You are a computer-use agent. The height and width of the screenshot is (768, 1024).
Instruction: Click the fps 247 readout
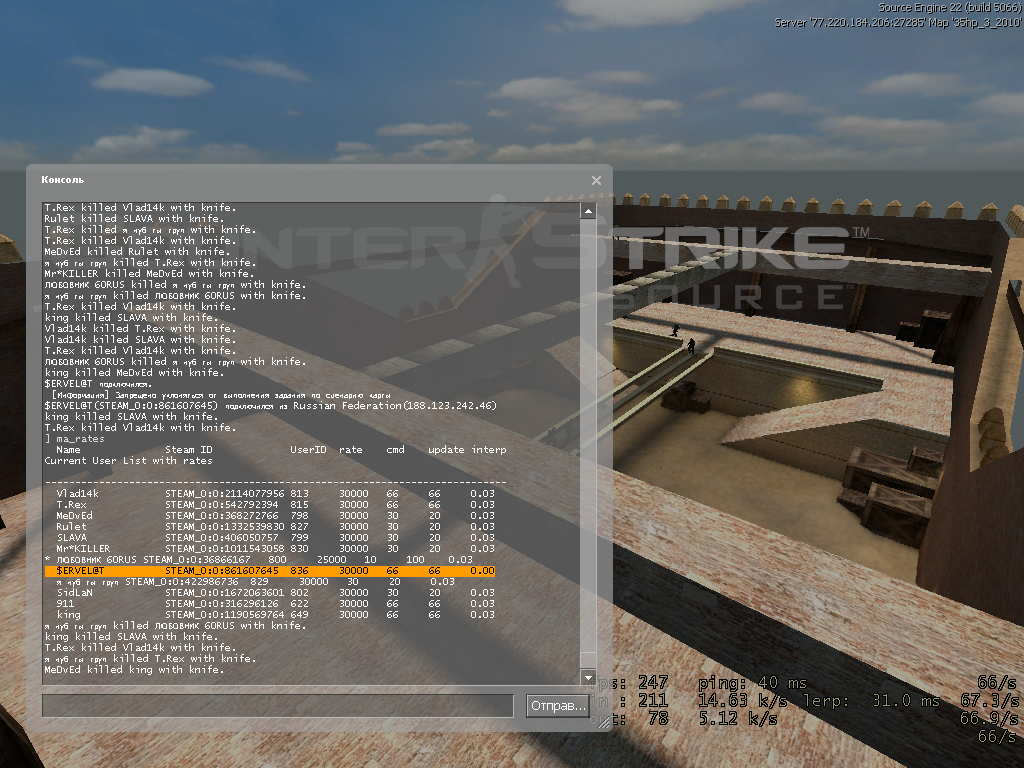tap(628, 683)
